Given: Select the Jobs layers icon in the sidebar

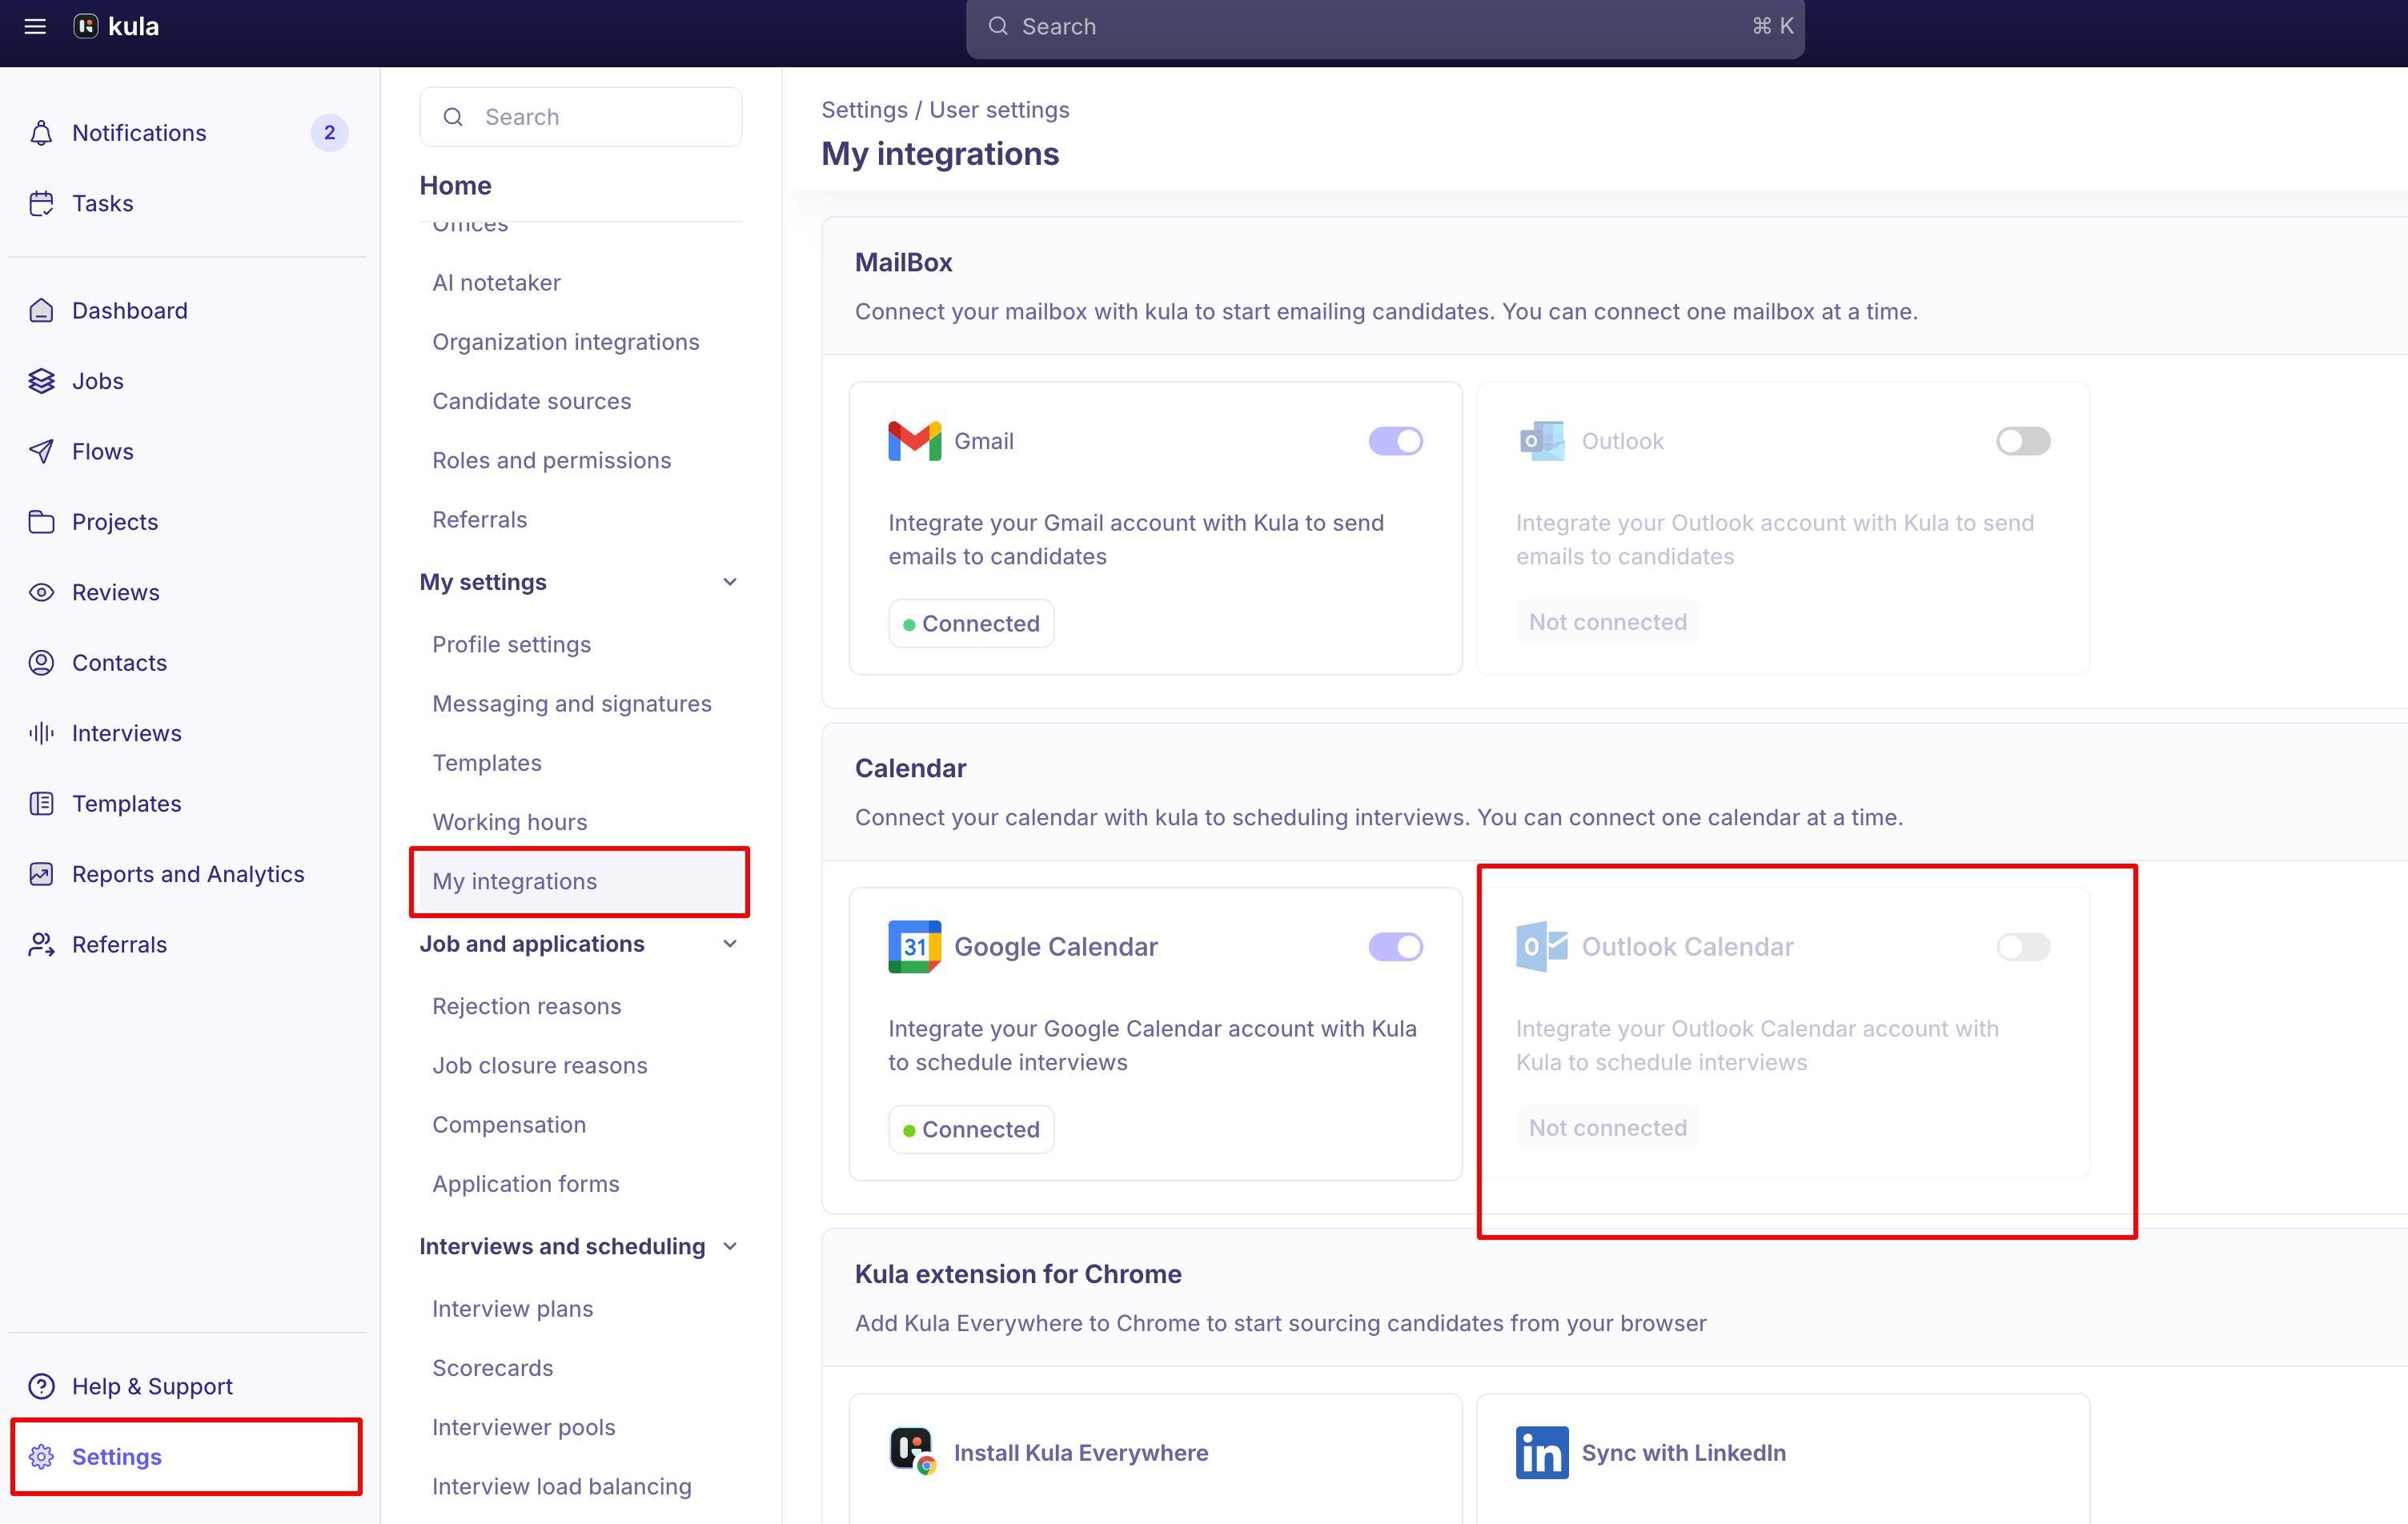Looking at the screenshot, I should pyautogui.click(x=41, y=380).
